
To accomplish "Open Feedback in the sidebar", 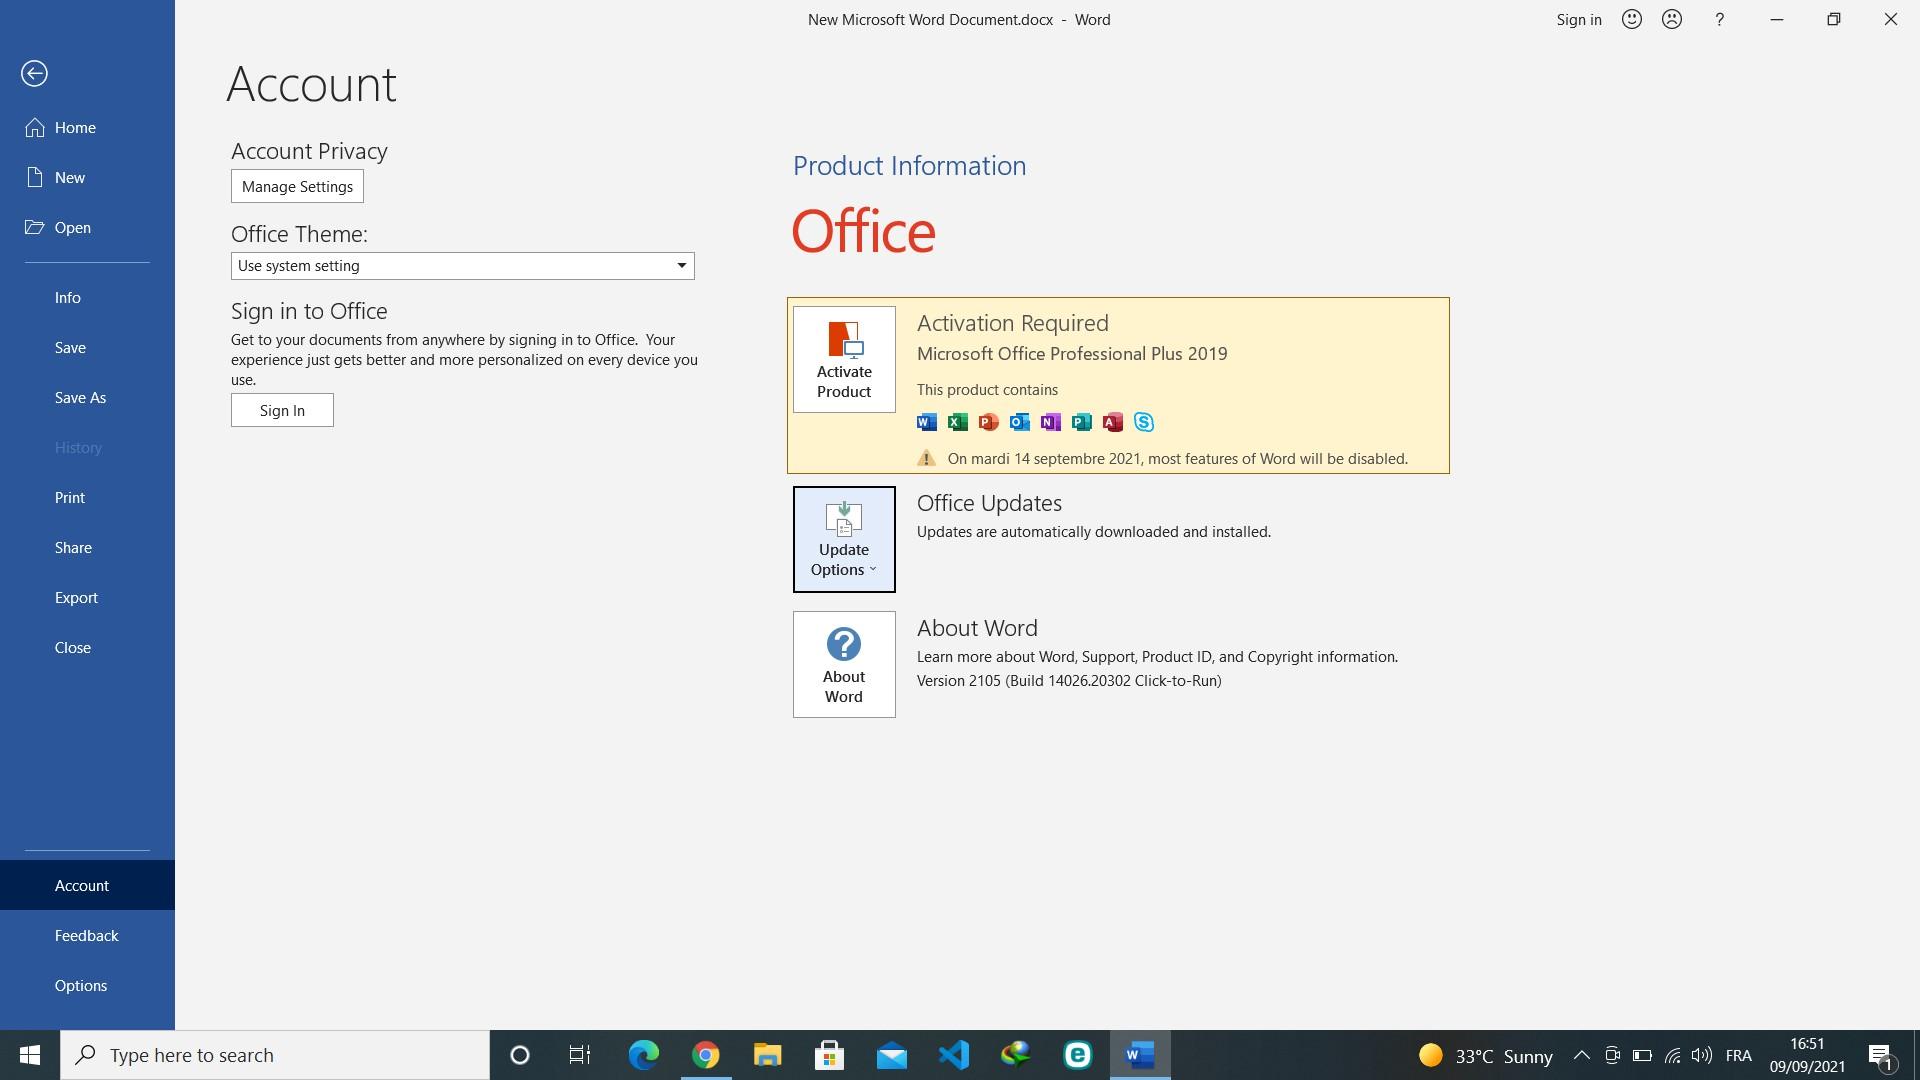I will [x=87, y=935].
